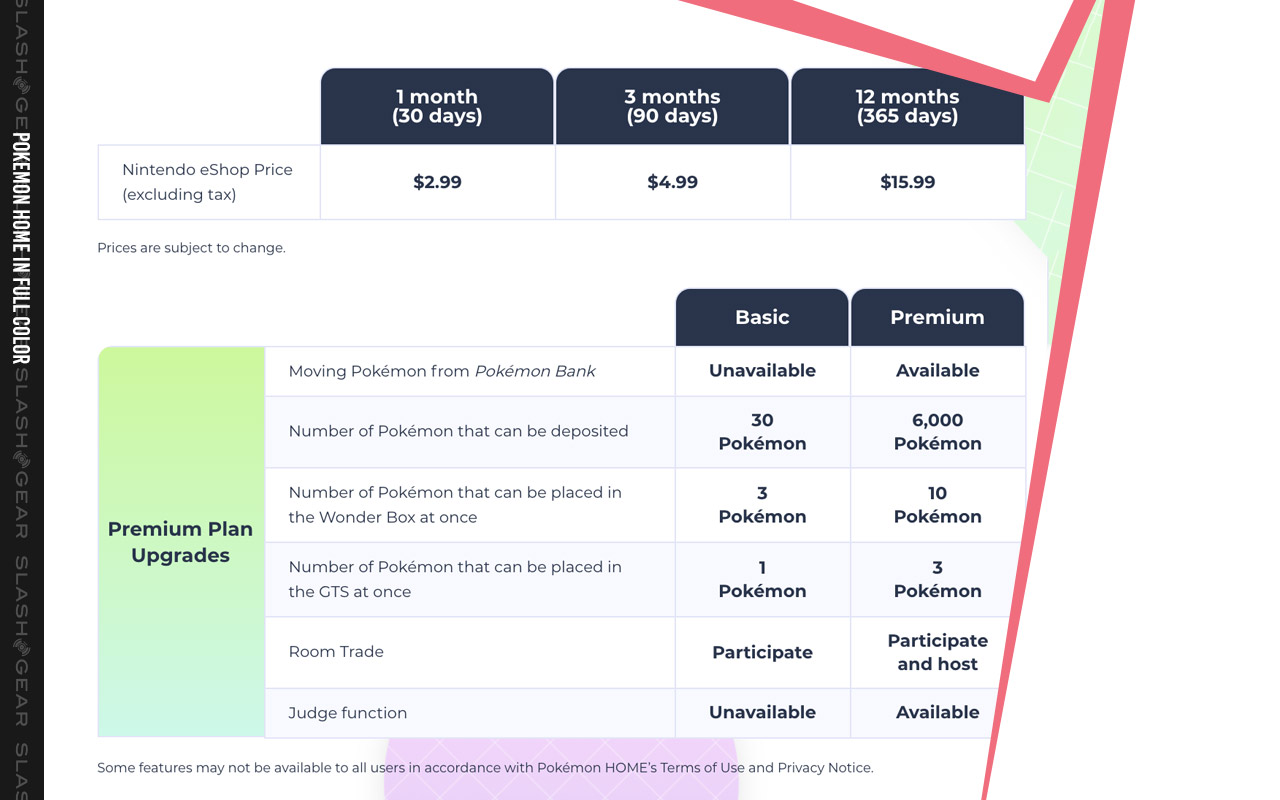The width and height of the screenshot is (1280, 800).
Task: Click Unavailable in the Judge function row
Action: pos(762,713)
